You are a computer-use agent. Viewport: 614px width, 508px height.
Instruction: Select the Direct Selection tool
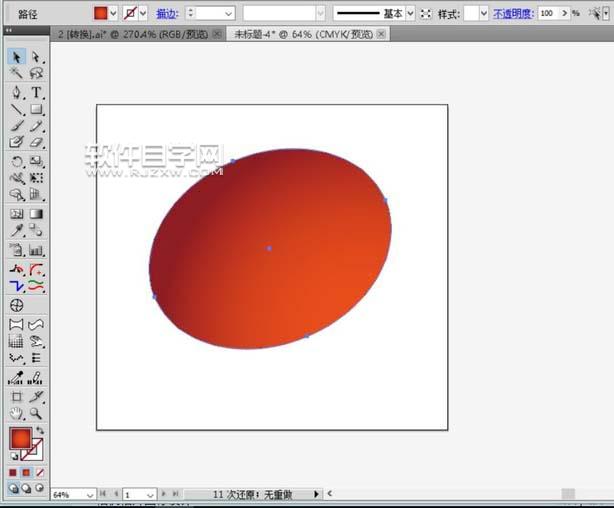pyautogui.click(x=36, y=57)
